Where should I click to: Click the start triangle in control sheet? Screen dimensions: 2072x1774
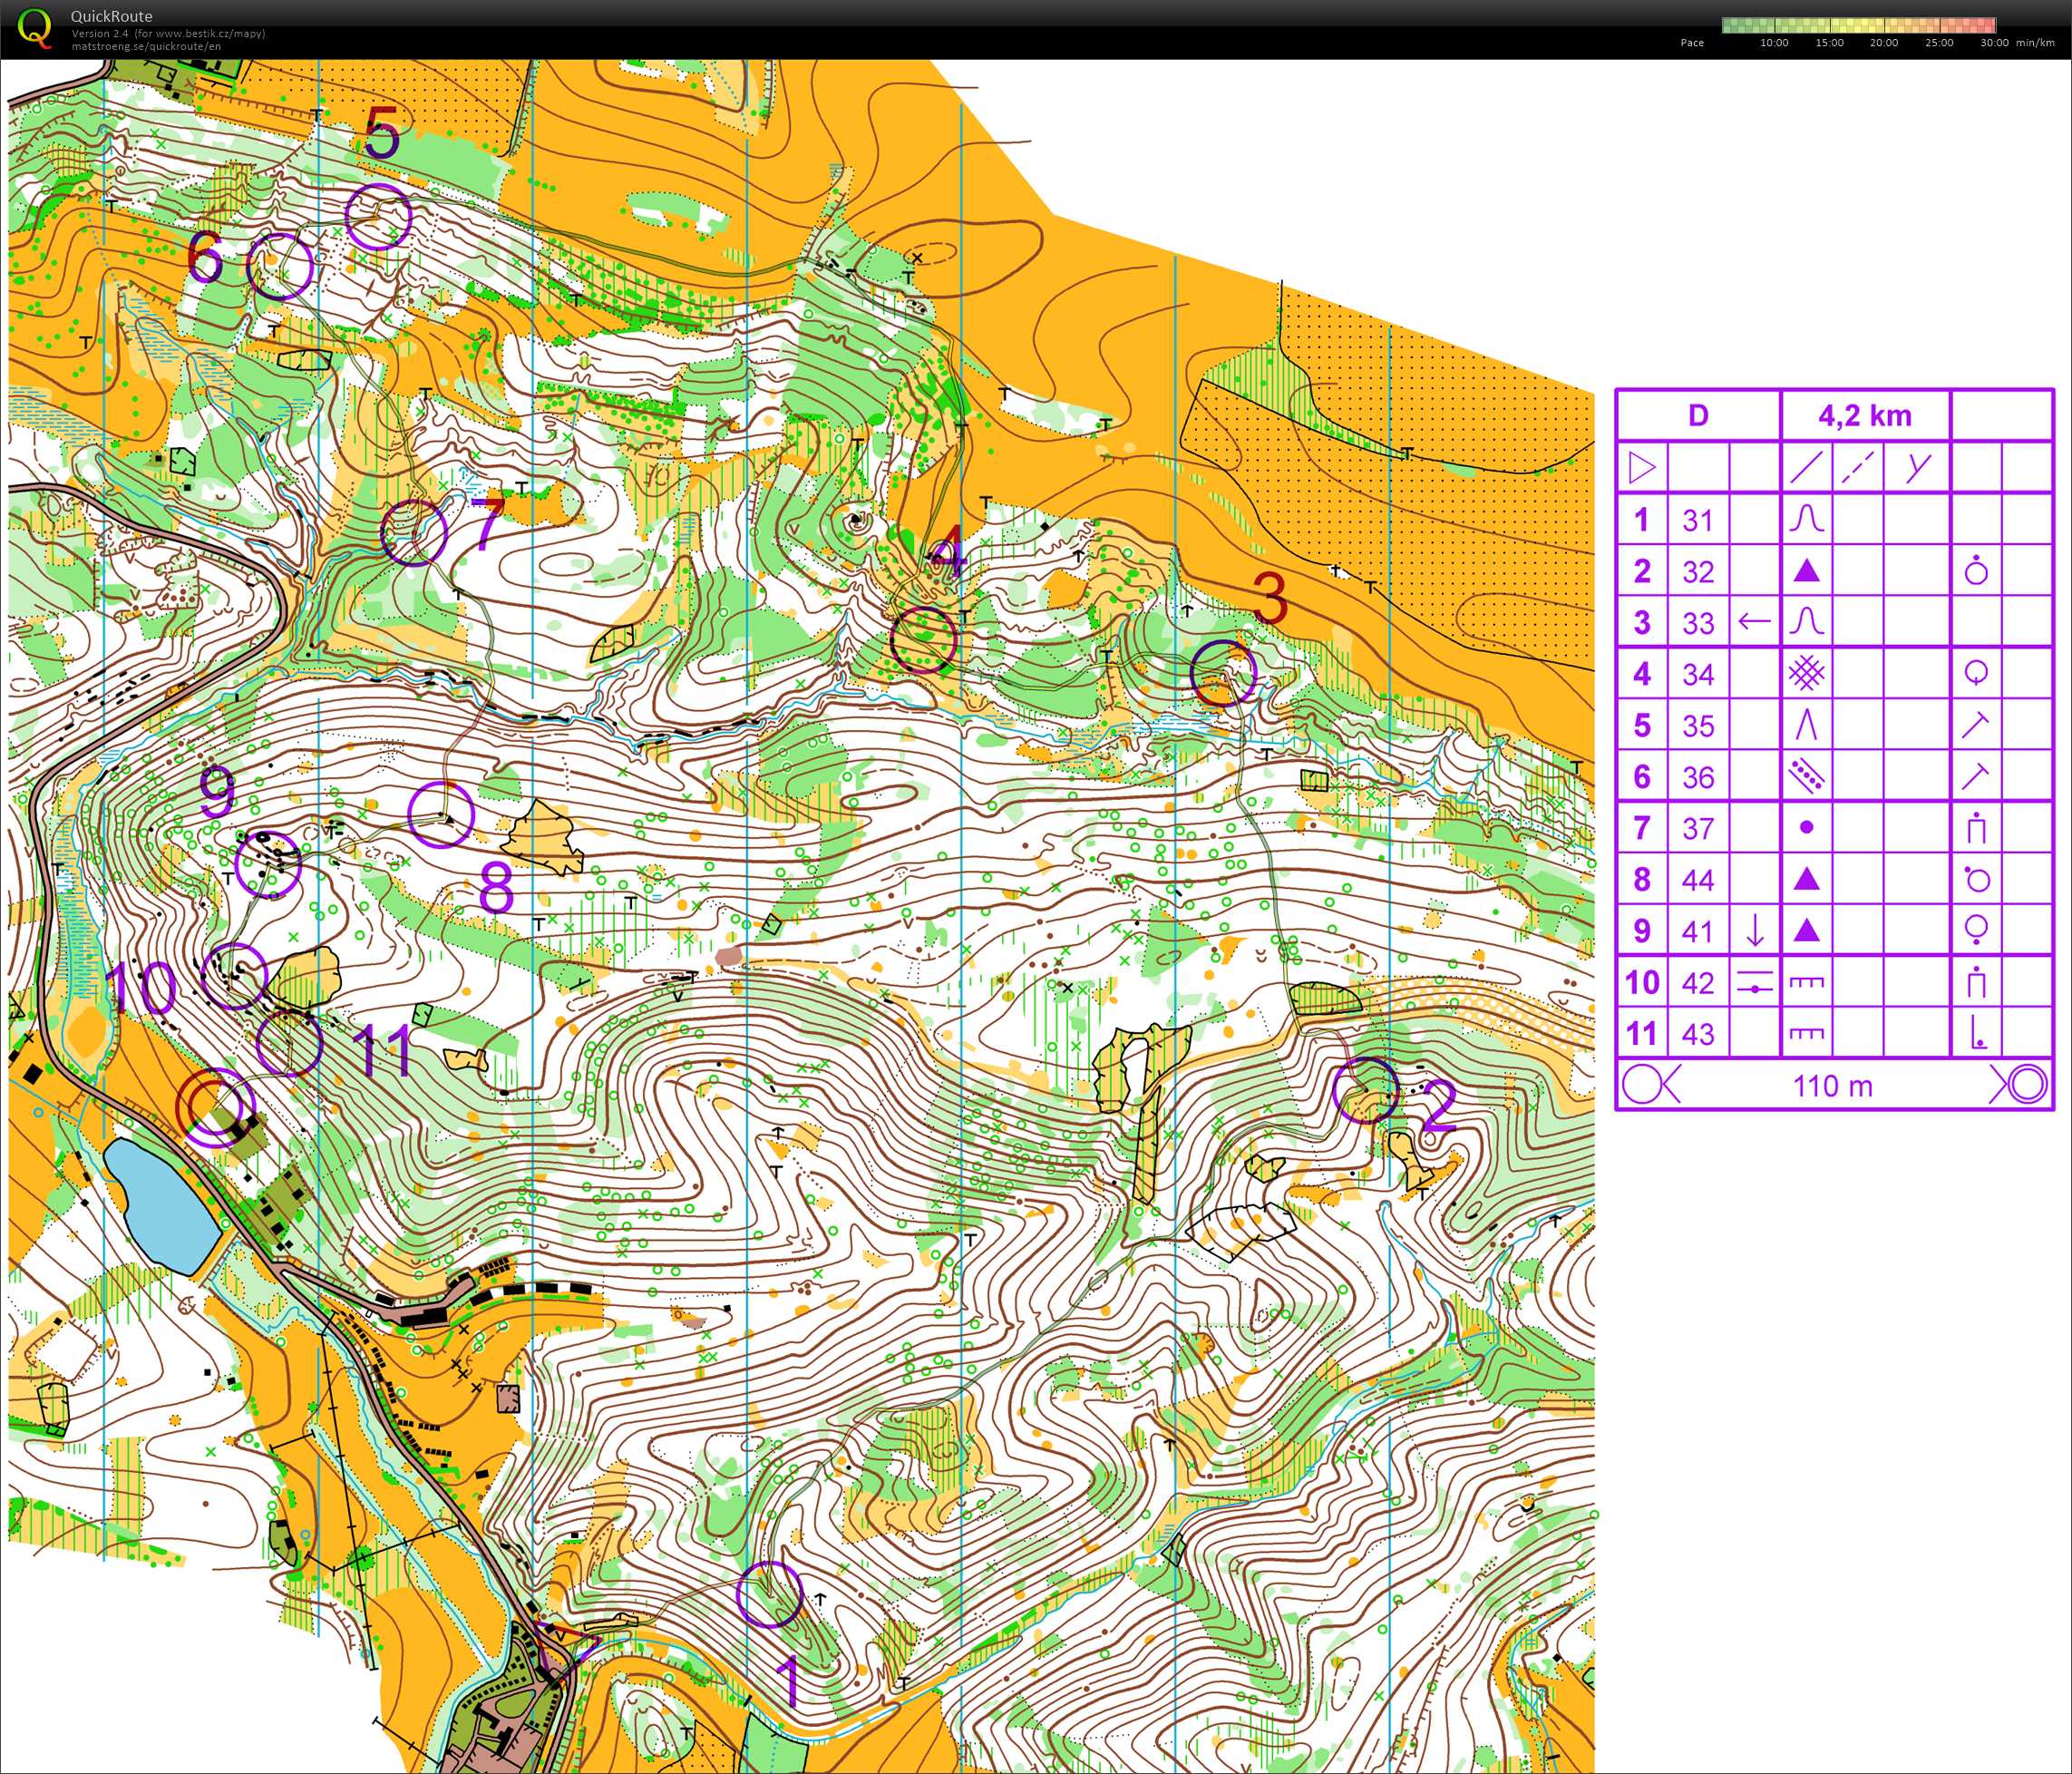click(1642, 467)
